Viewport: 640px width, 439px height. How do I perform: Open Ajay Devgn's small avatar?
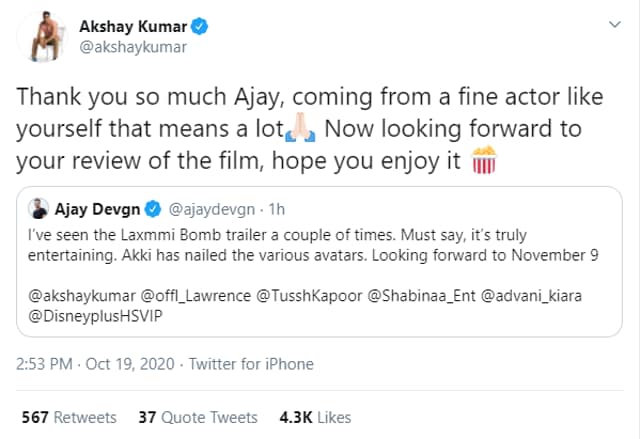pyautogui.click(x=39, y=209)
